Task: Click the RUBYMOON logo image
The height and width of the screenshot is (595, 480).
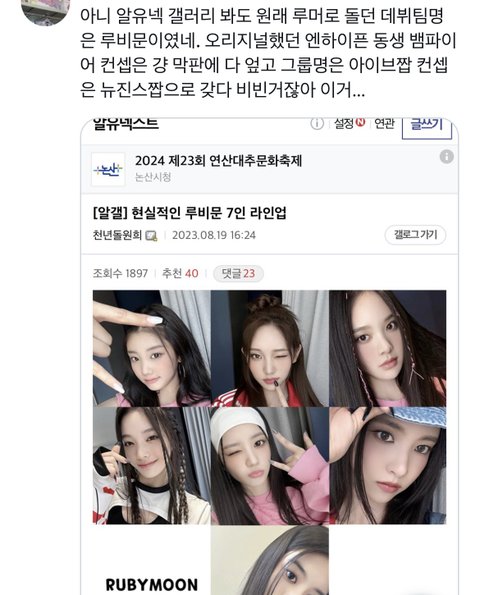Action: (x=152, y=584)
